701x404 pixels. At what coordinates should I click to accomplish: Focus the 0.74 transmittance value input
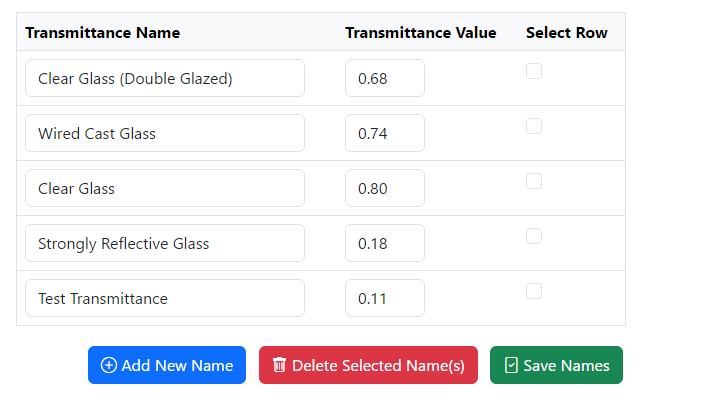(385, 133)
